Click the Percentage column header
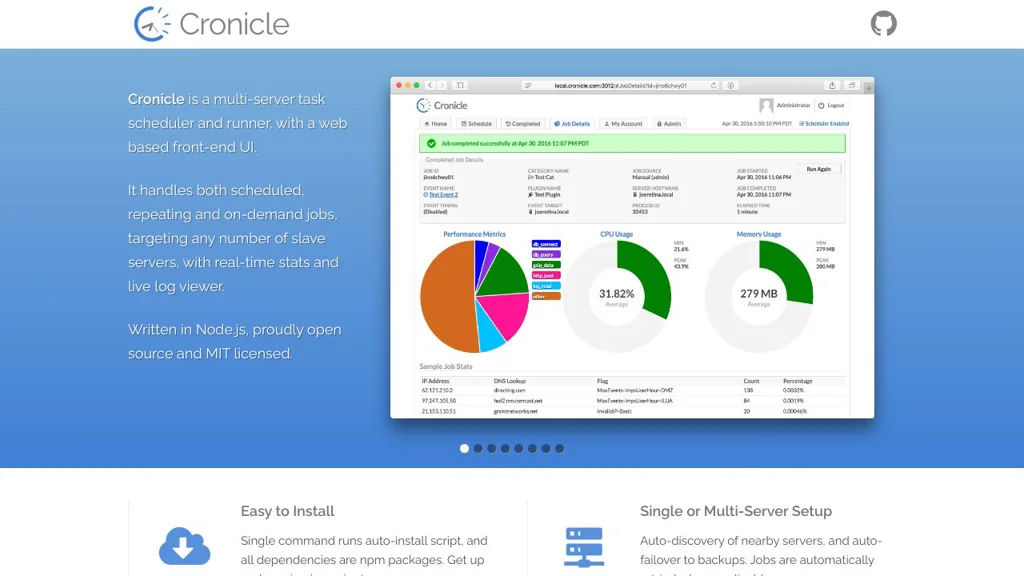This screenshot has height=576, width=1024. click(x=797, y=381)
